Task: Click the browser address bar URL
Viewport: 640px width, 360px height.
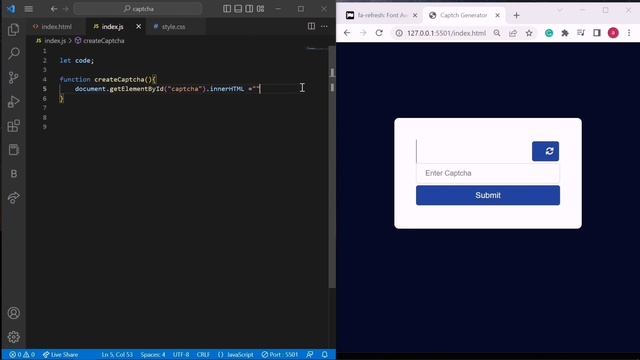Action: [446, 33]
